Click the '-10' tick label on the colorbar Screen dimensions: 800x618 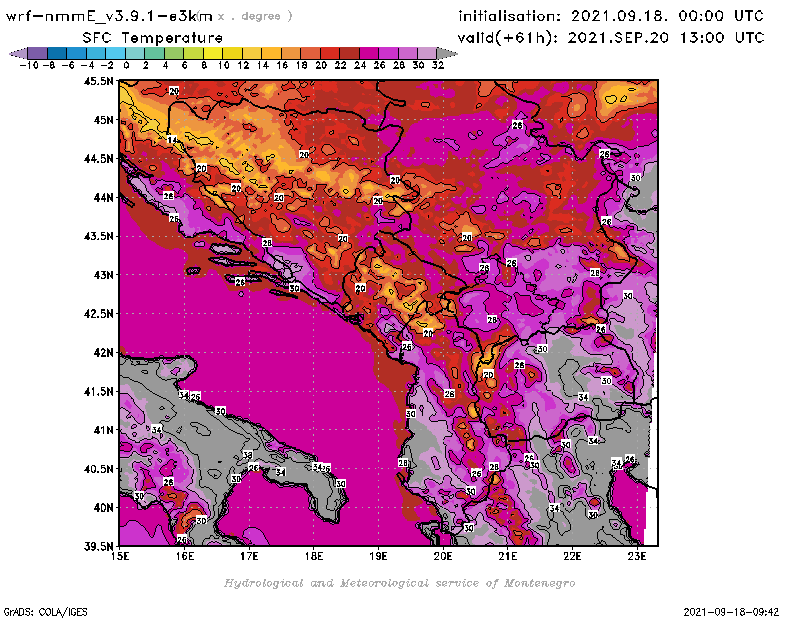tap(29, 65)
